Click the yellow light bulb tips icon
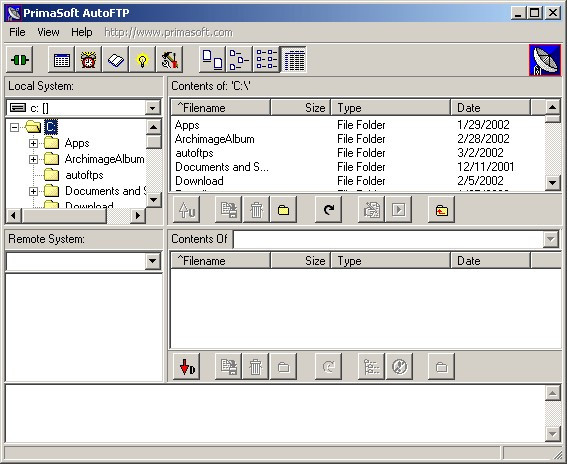 pyautogui.click(x=142, y=59)
